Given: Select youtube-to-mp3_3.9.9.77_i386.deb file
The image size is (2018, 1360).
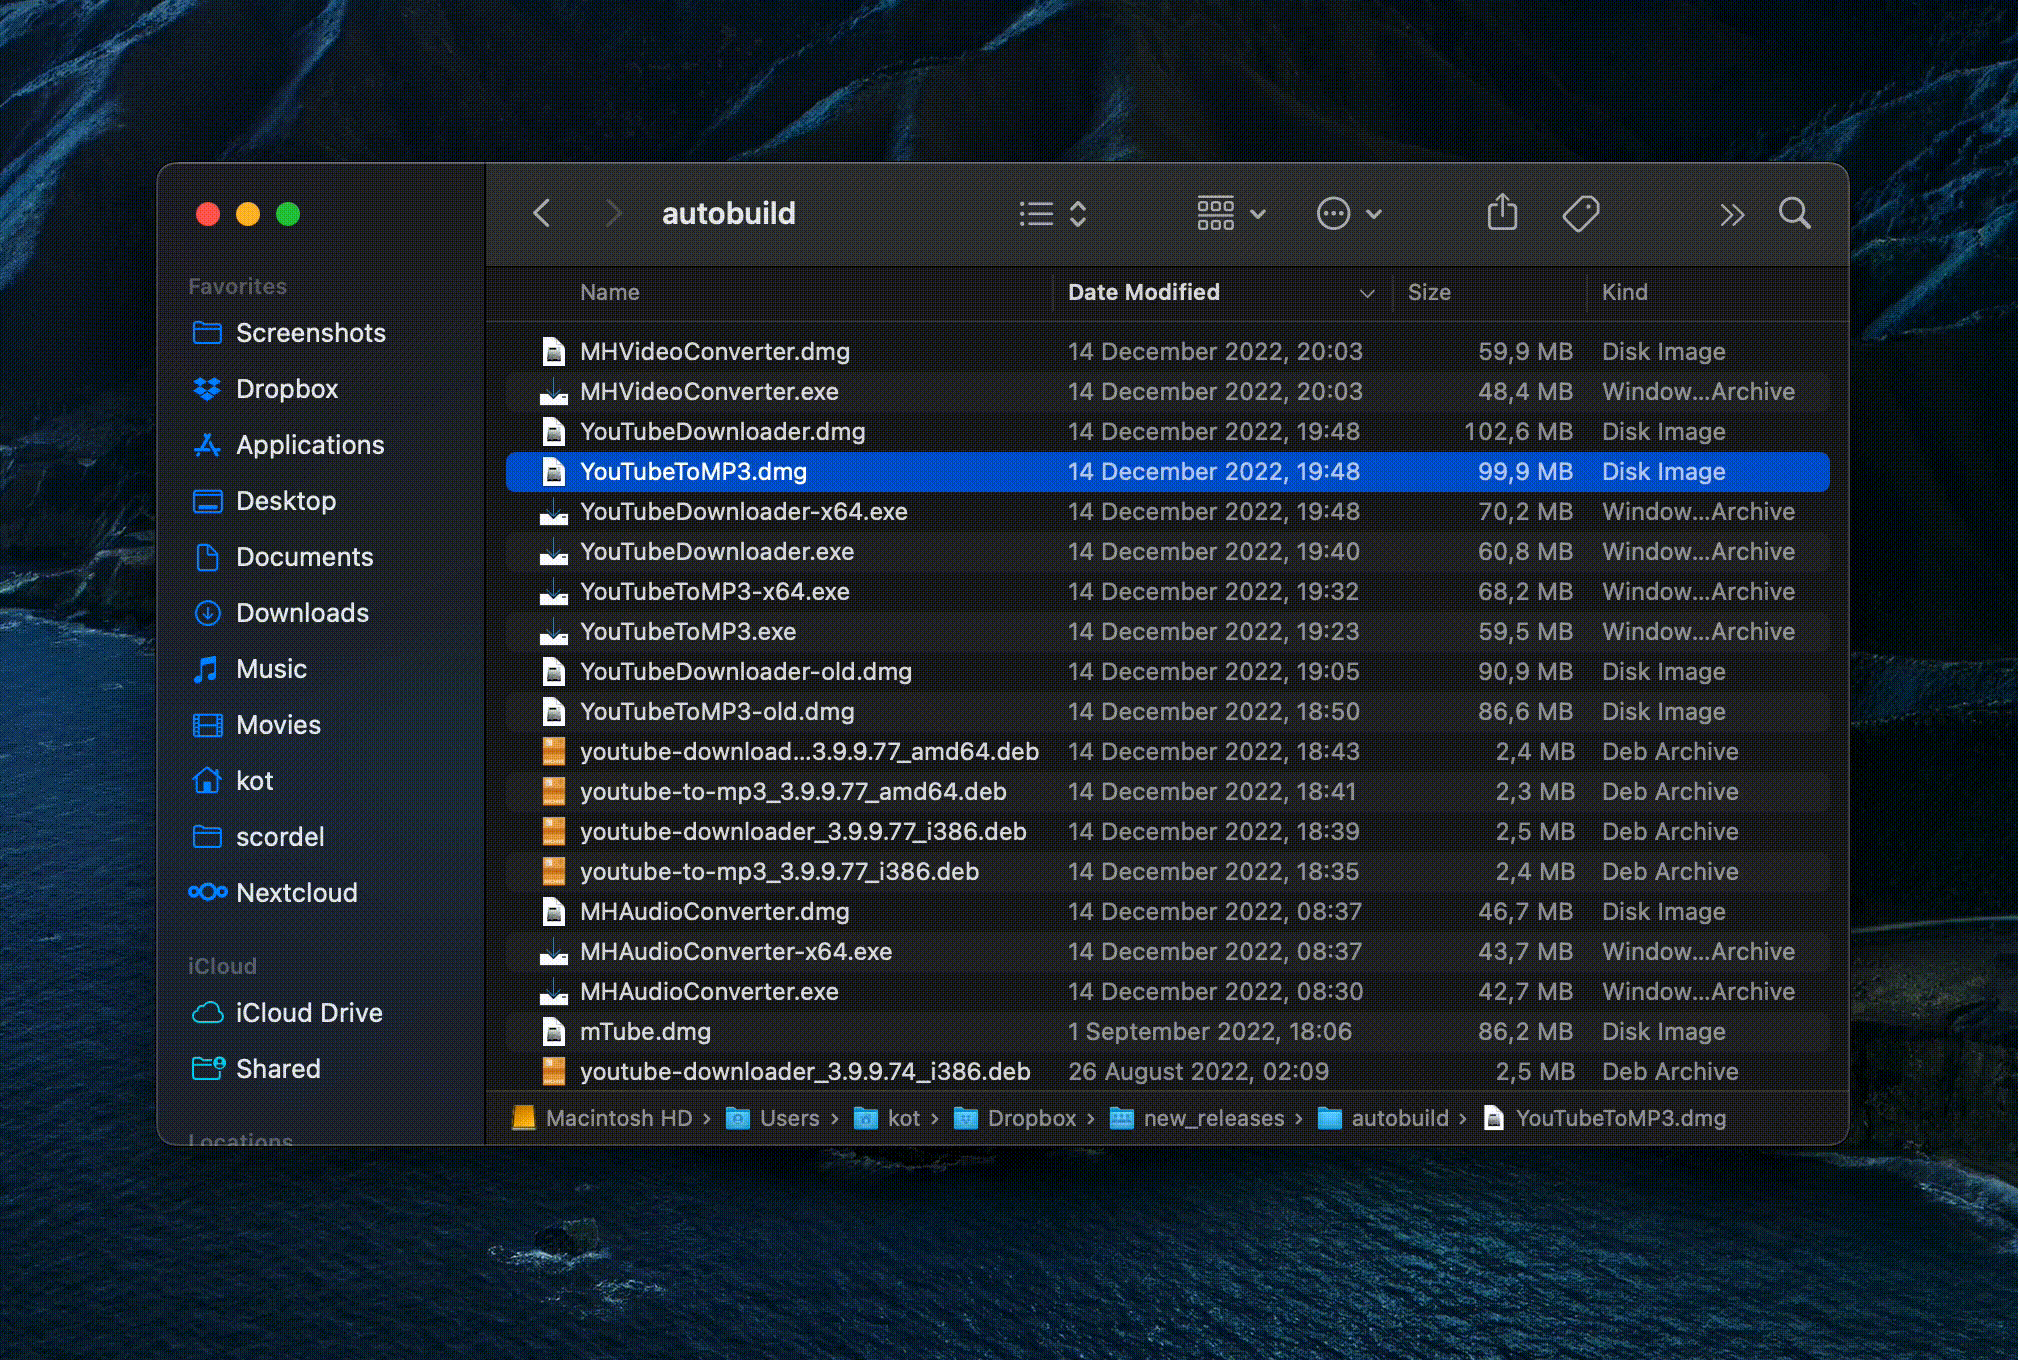Looking at the screenshot, I should (1167, 872).
